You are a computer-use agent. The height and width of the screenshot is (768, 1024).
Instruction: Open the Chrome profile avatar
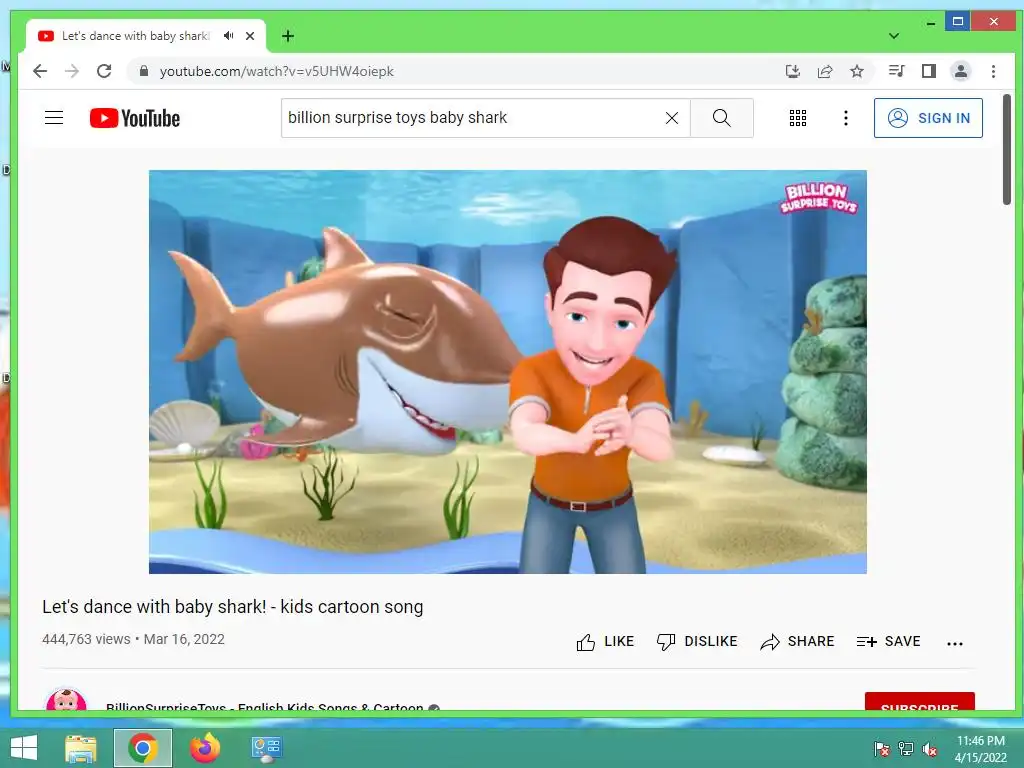tap(961, 71)
